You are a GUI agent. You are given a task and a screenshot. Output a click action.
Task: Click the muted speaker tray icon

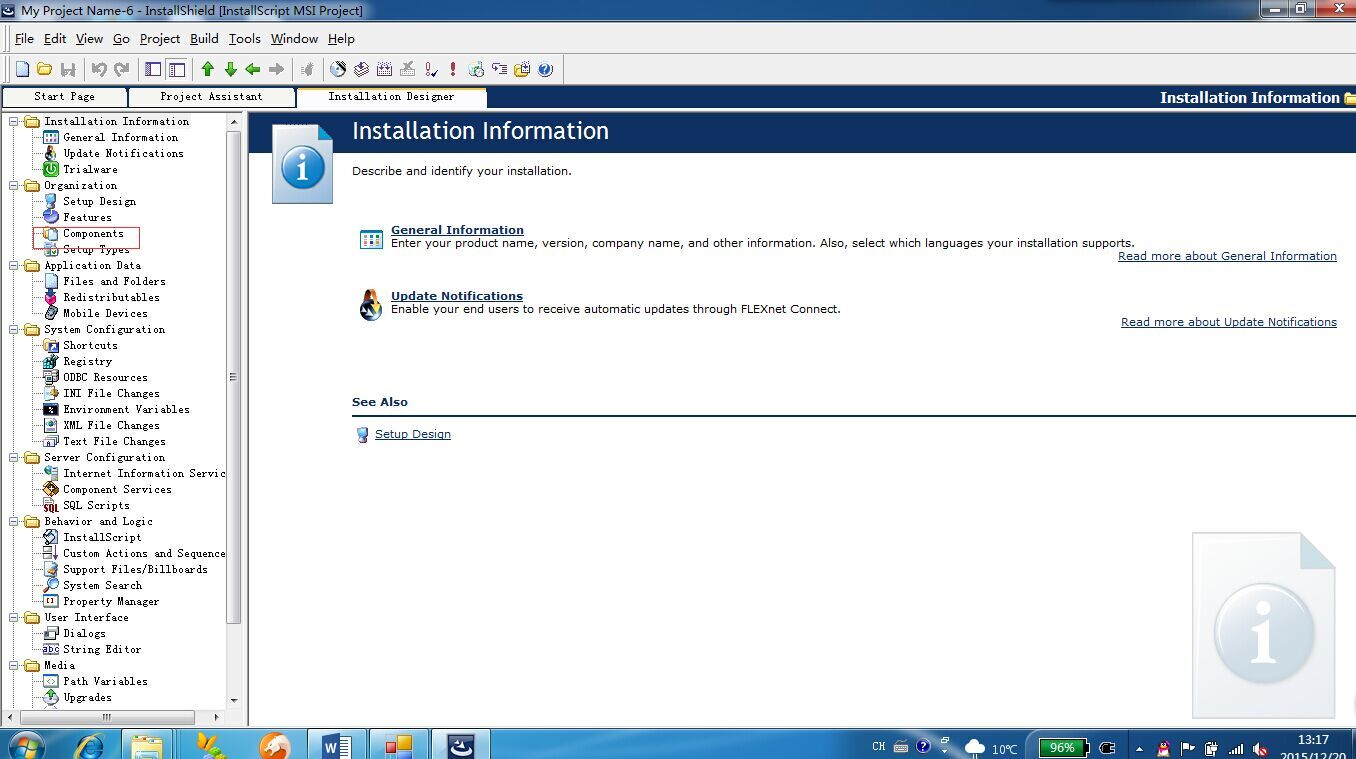coord(1261,748)
